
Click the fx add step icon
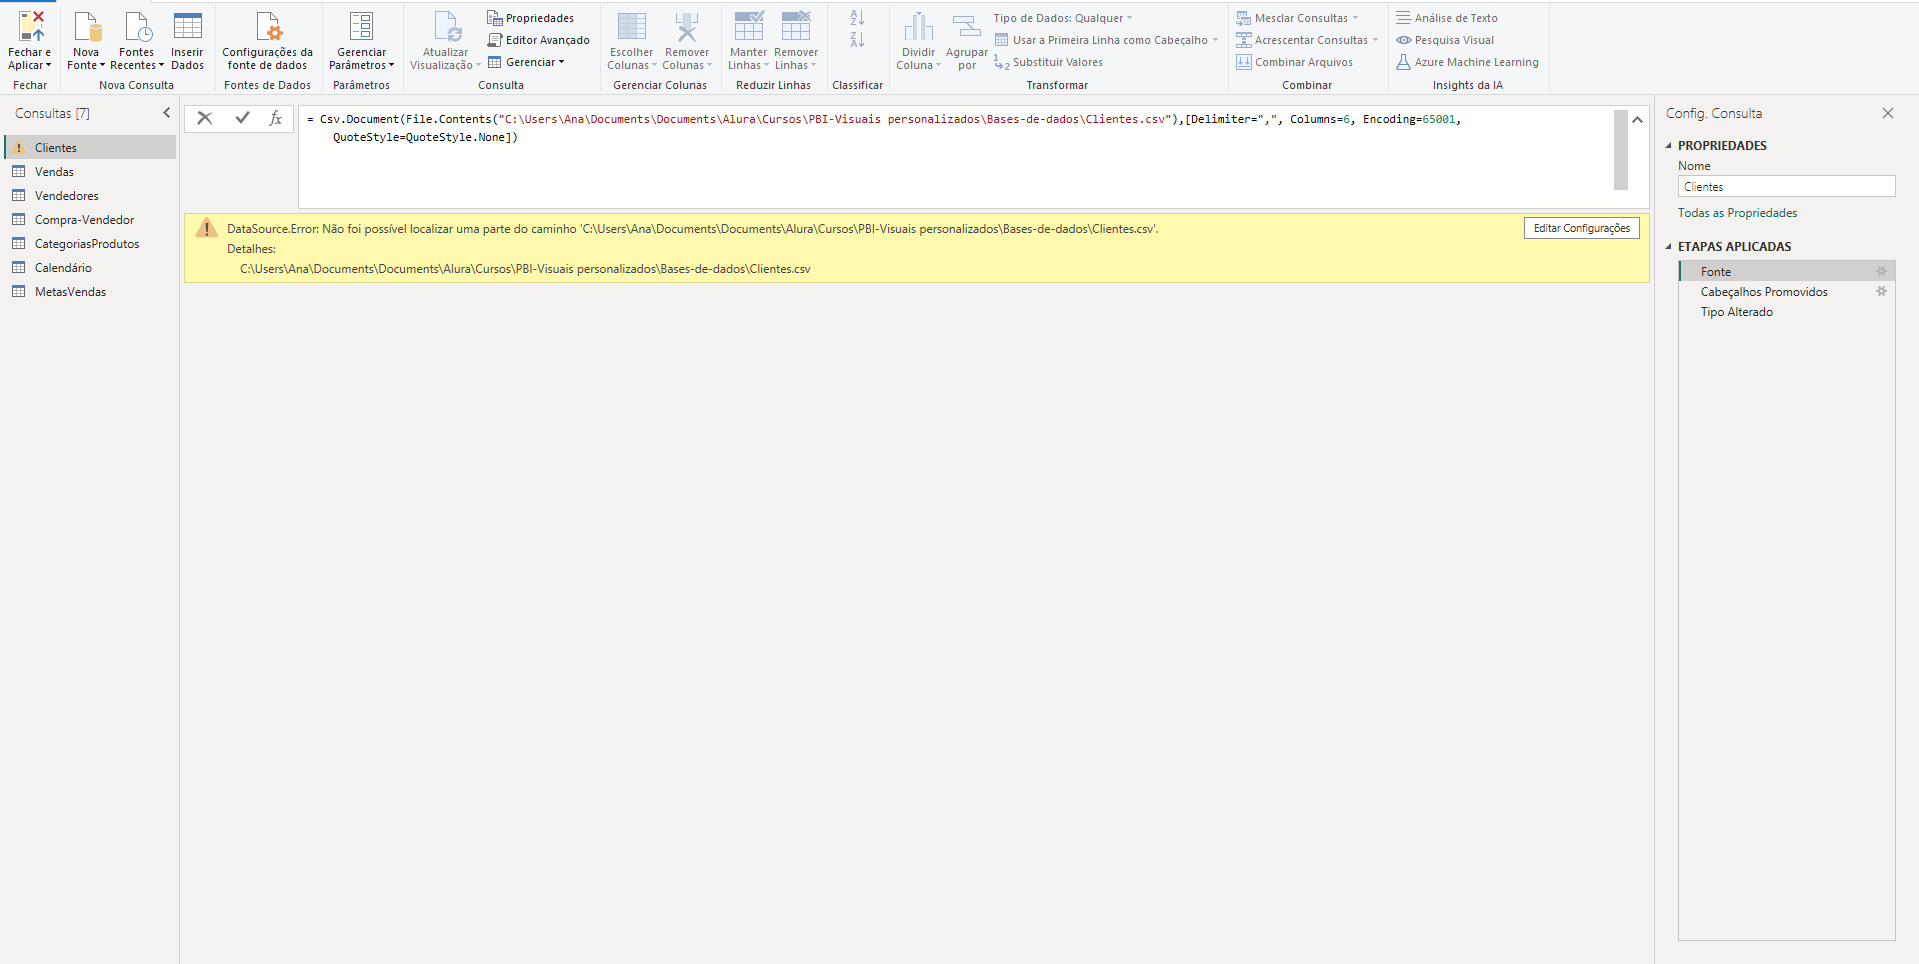coord(275,118)
